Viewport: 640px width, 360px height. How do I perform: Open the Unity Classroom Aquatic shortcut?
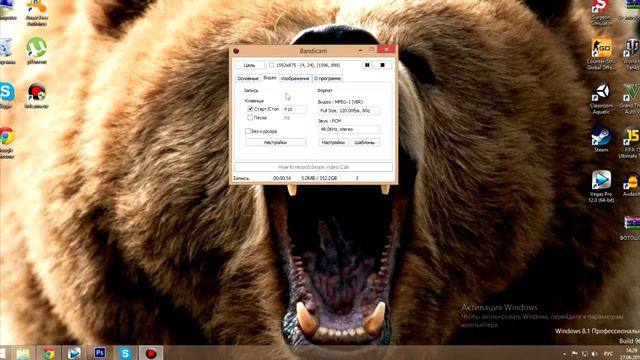coord(601,98)
